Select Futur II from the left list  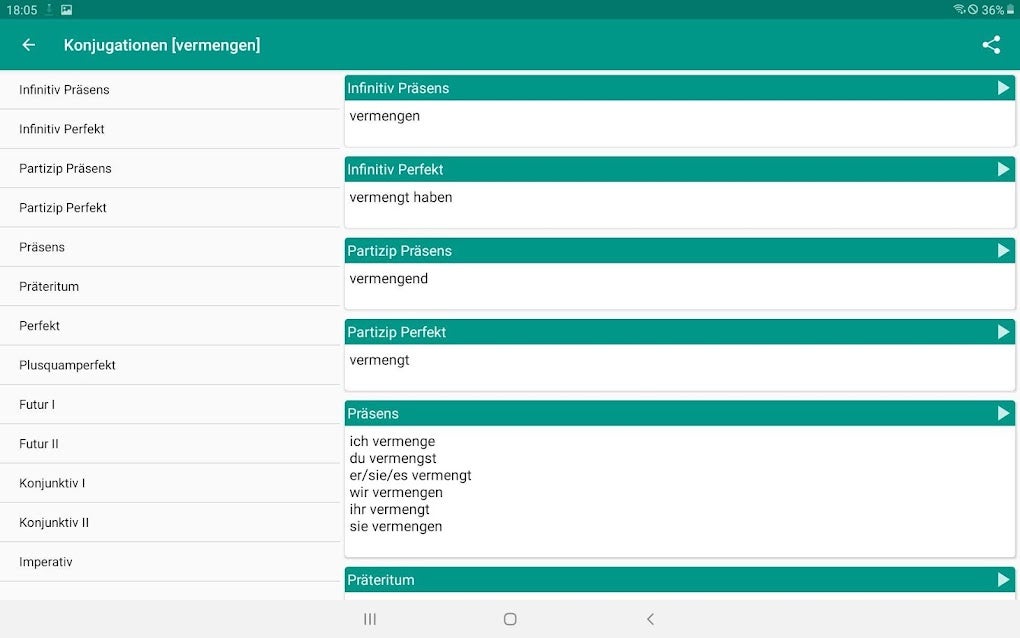tap(39, 443)
